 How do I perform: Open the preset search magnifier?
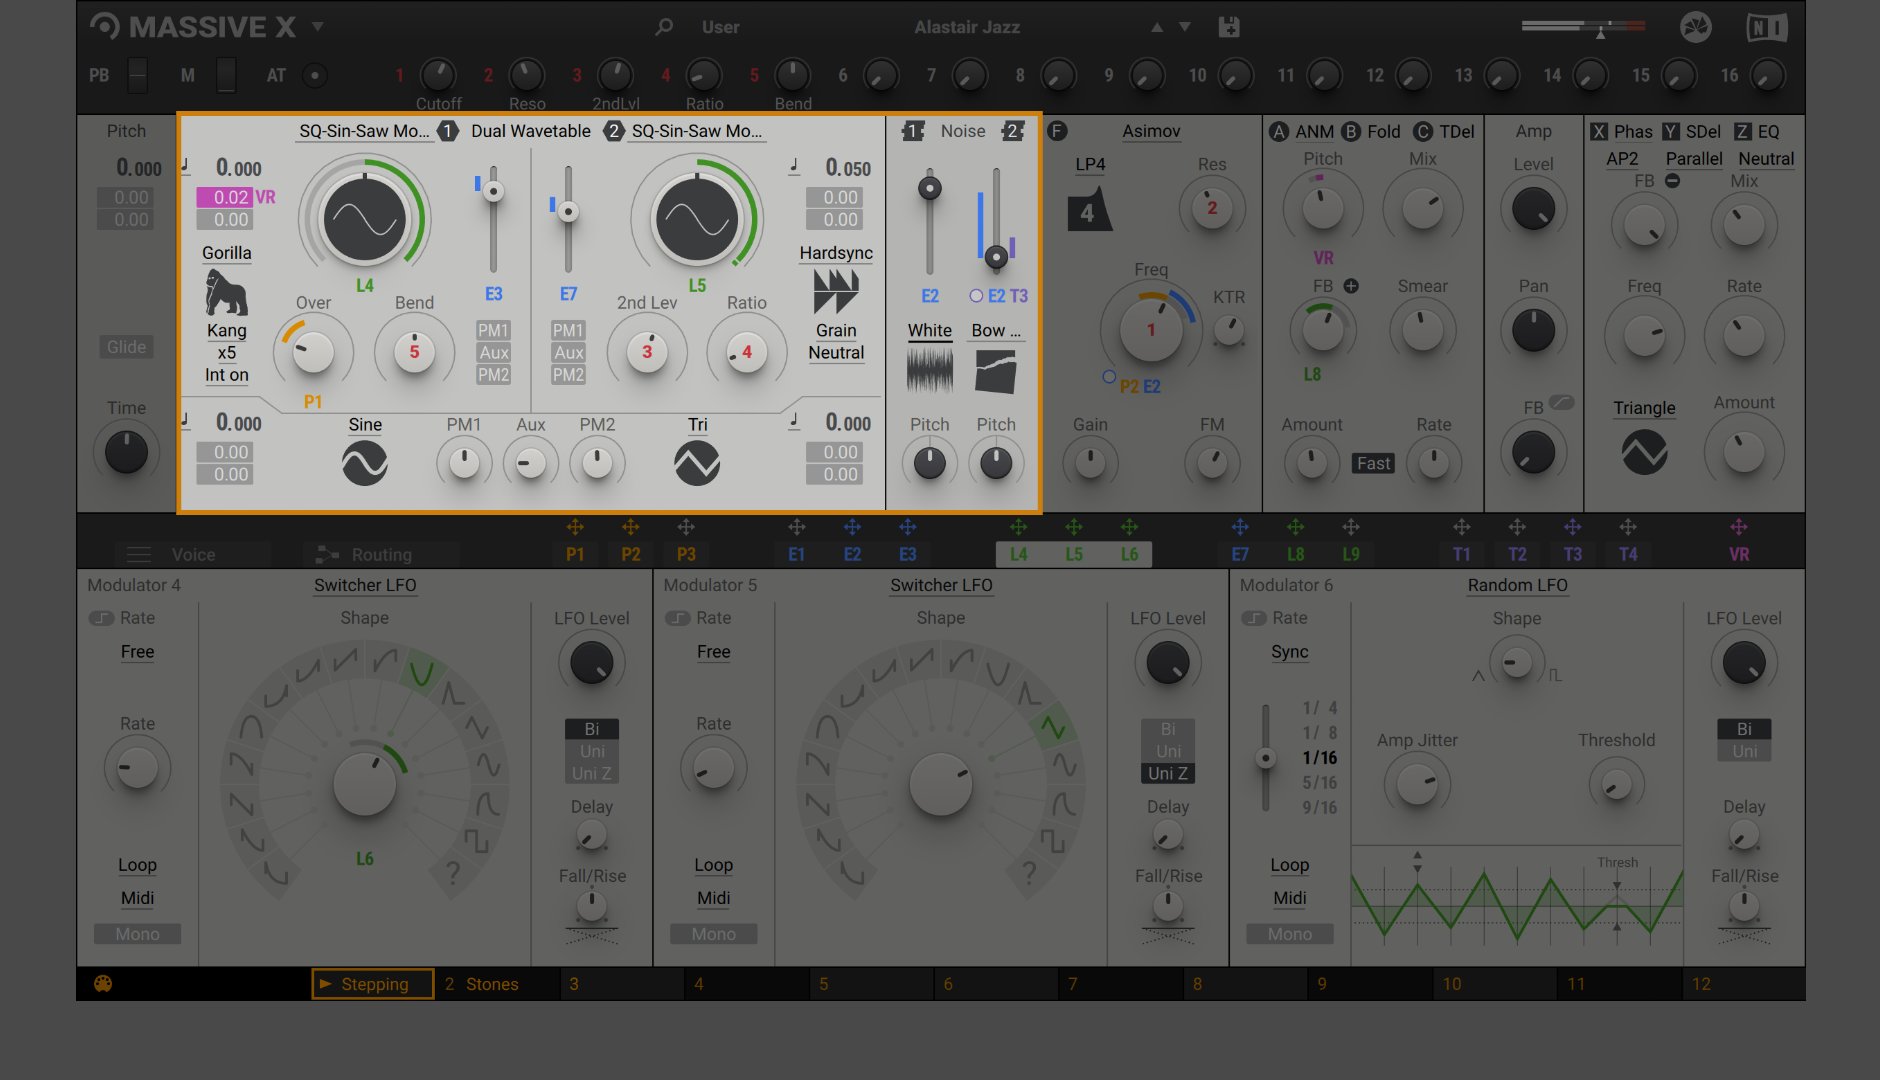click(x=664, y=27)
